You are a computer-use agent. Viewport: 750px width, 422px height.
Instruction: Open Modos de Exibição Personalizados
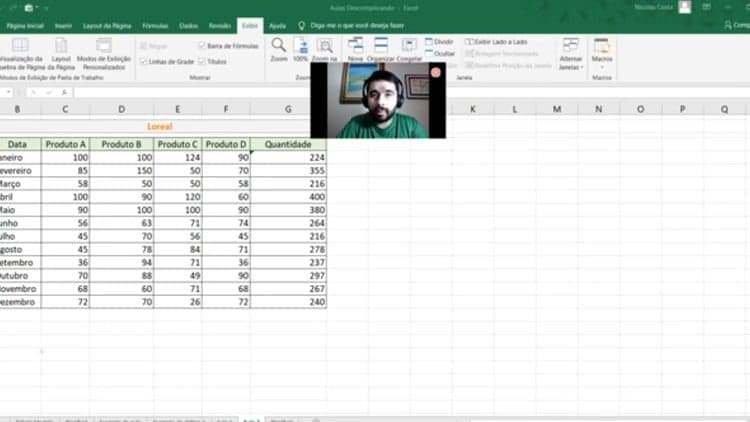104,55
